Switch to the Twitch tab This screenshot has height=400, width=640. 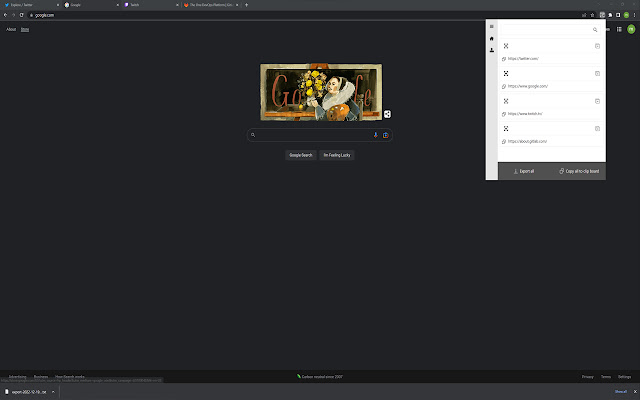pos(151,5)
